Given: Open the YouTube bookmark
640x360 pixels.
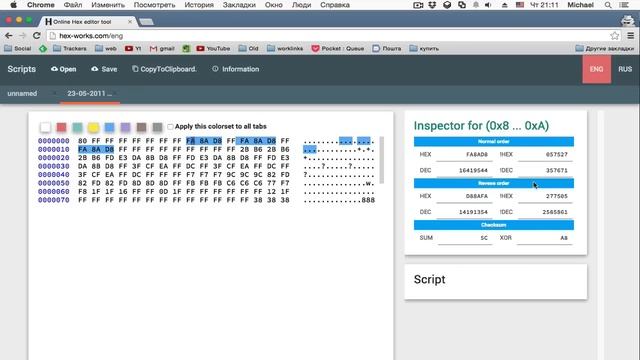Looking at the screenshot, I should 213,48.
